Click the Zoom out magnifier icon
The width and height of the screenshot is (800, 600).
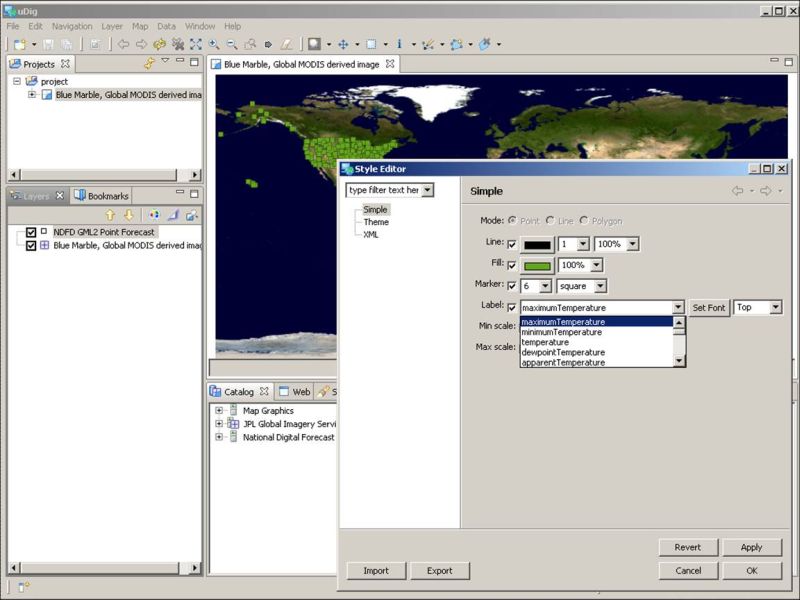click(232, 44)
